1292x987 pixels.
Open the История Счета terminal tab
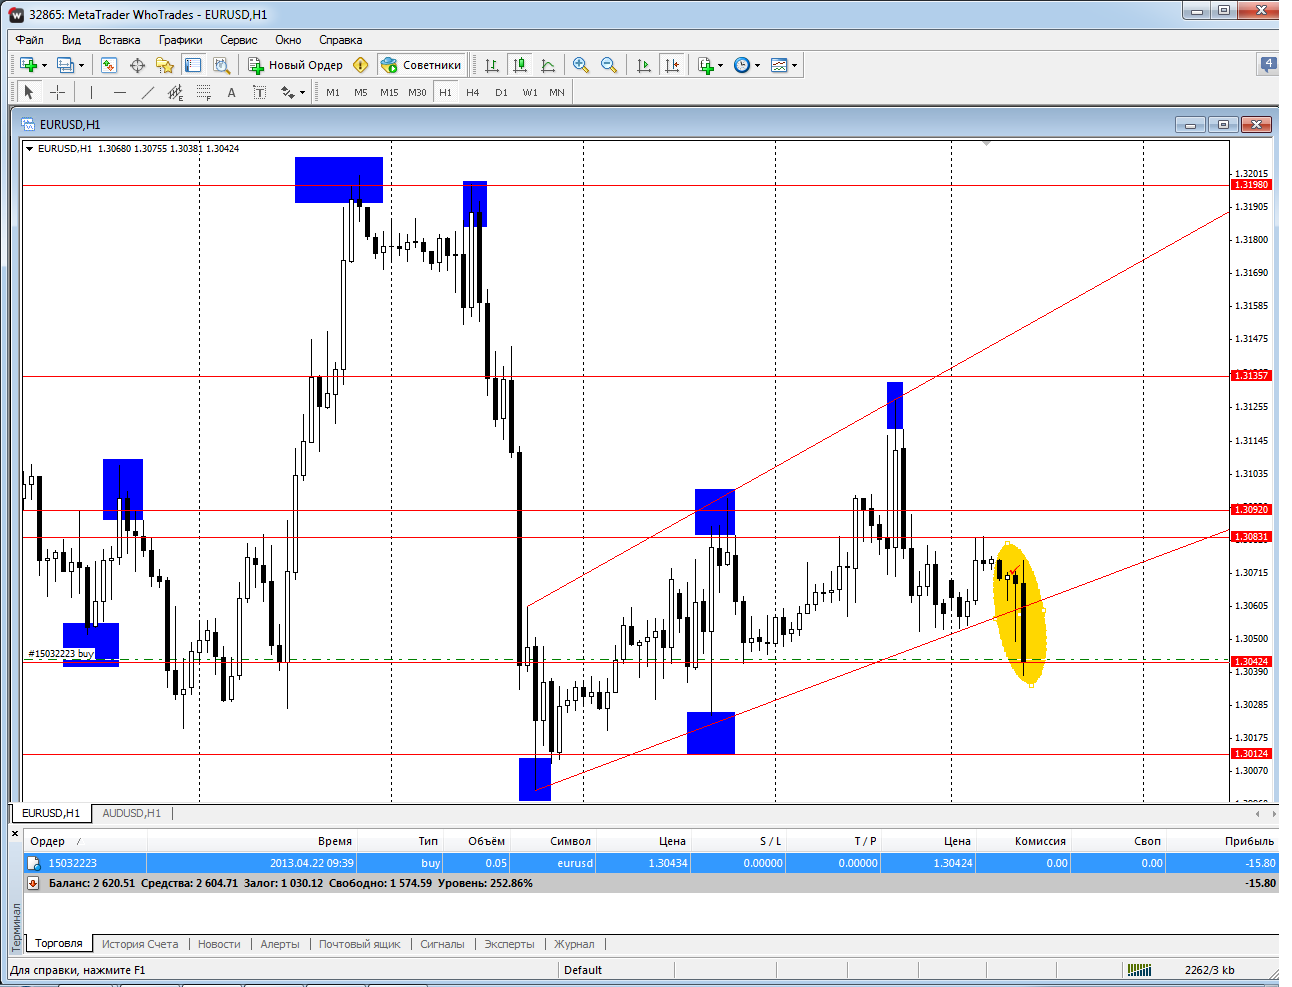pyautogui.click(x=140, y=944)
